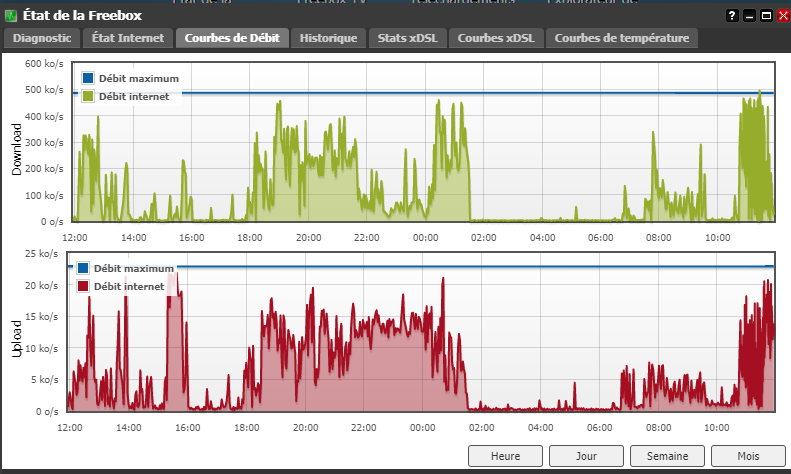This screenshot has height=474, width=791.
Task: Click green Débit internet swatch in Download legend
Action: [88, 96]
